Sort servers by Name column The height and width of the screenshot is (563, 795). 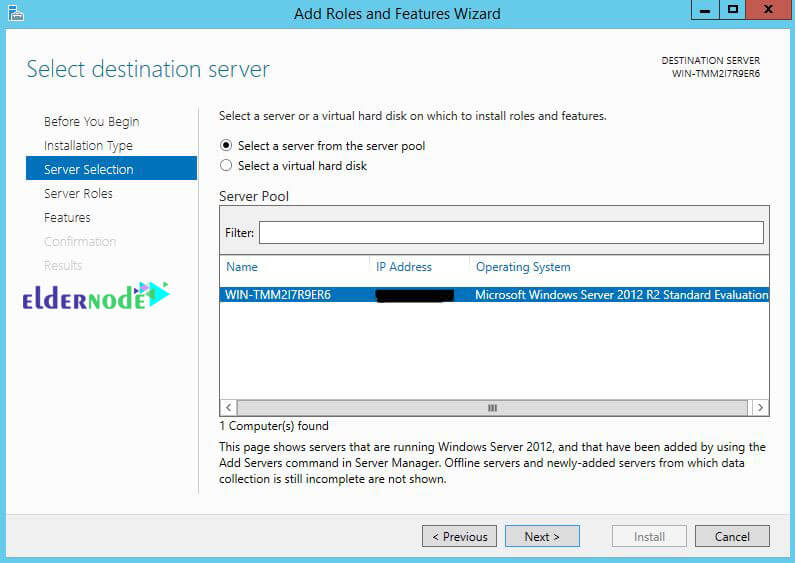tap(242, 267)
